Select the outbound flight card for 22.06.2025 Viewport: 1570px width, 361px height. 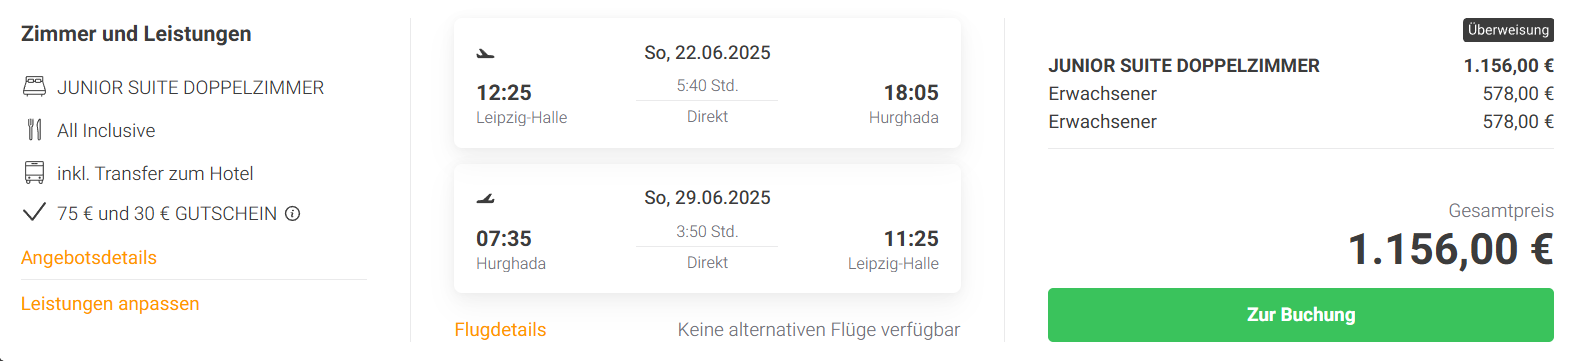[x=707, y=83]
